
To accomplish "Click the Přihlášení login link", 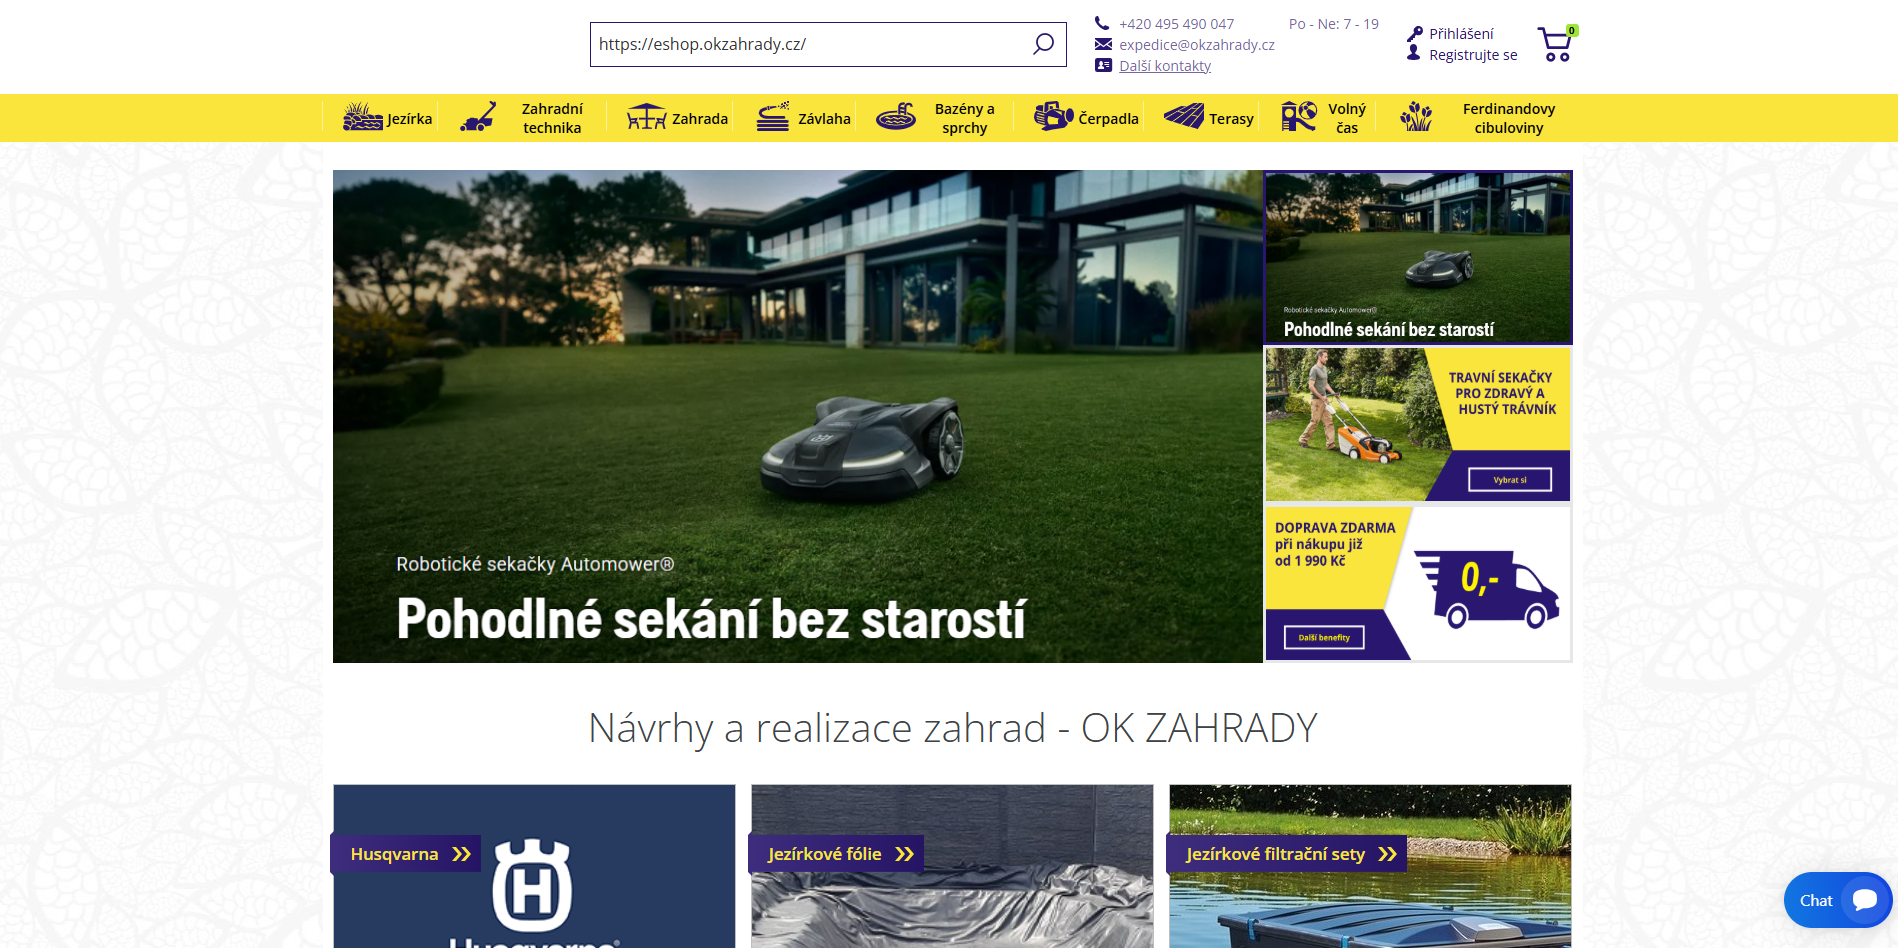I will coord(1461,34).
